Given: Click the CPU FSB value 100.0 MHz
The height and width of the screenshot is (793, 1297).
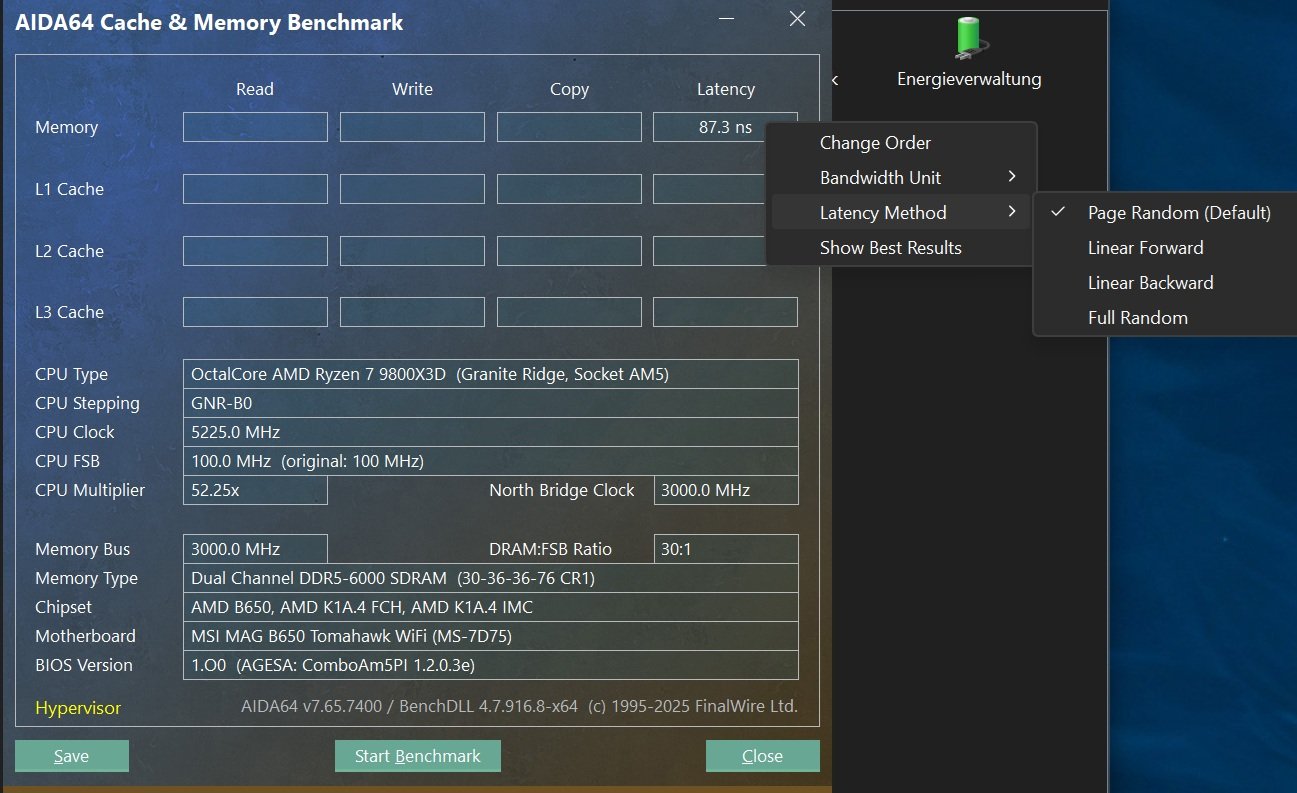Looking at the screenshot, I should 491,461.
